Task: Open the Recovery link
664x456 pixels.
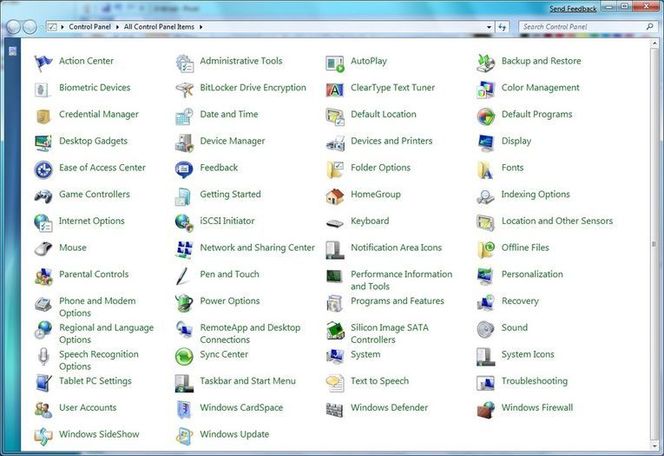Action: pyautogui.click(x=520, y=301)
